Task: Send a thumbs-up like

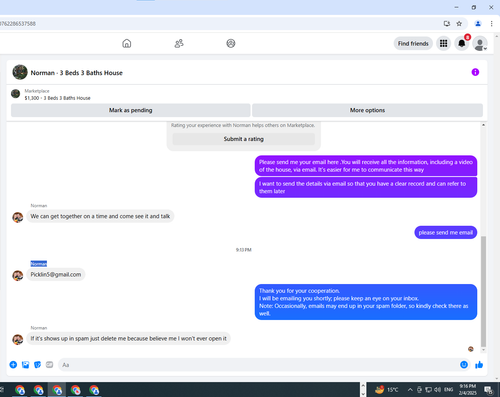Action: pos(479,365)
